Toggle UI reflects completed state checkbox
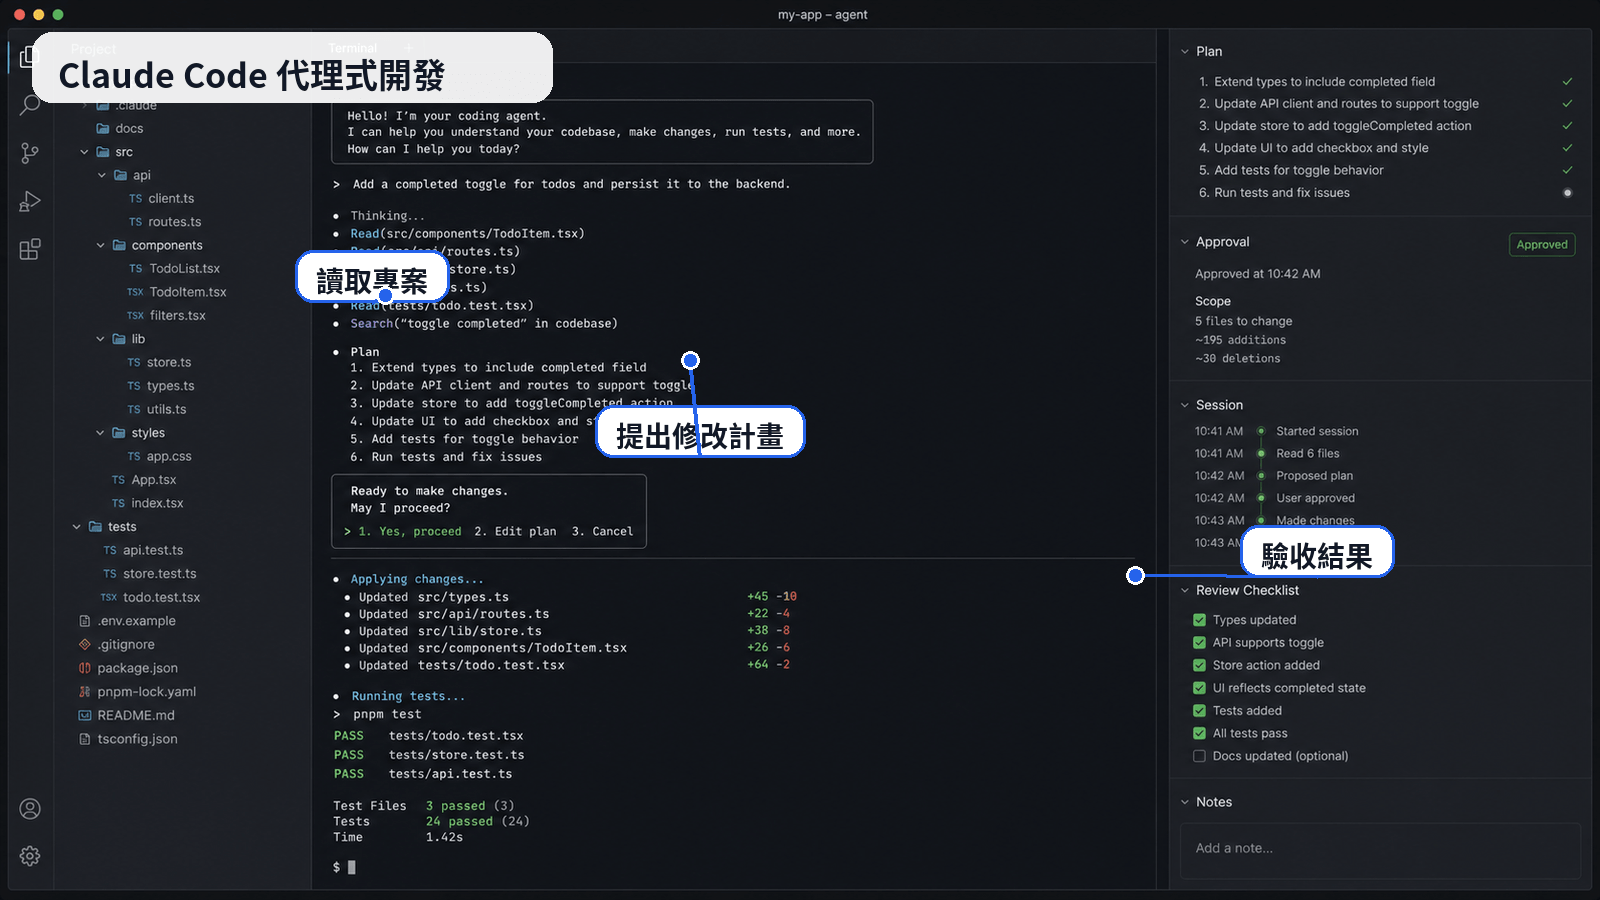 pyautogui.click(x=1199, y=688)
